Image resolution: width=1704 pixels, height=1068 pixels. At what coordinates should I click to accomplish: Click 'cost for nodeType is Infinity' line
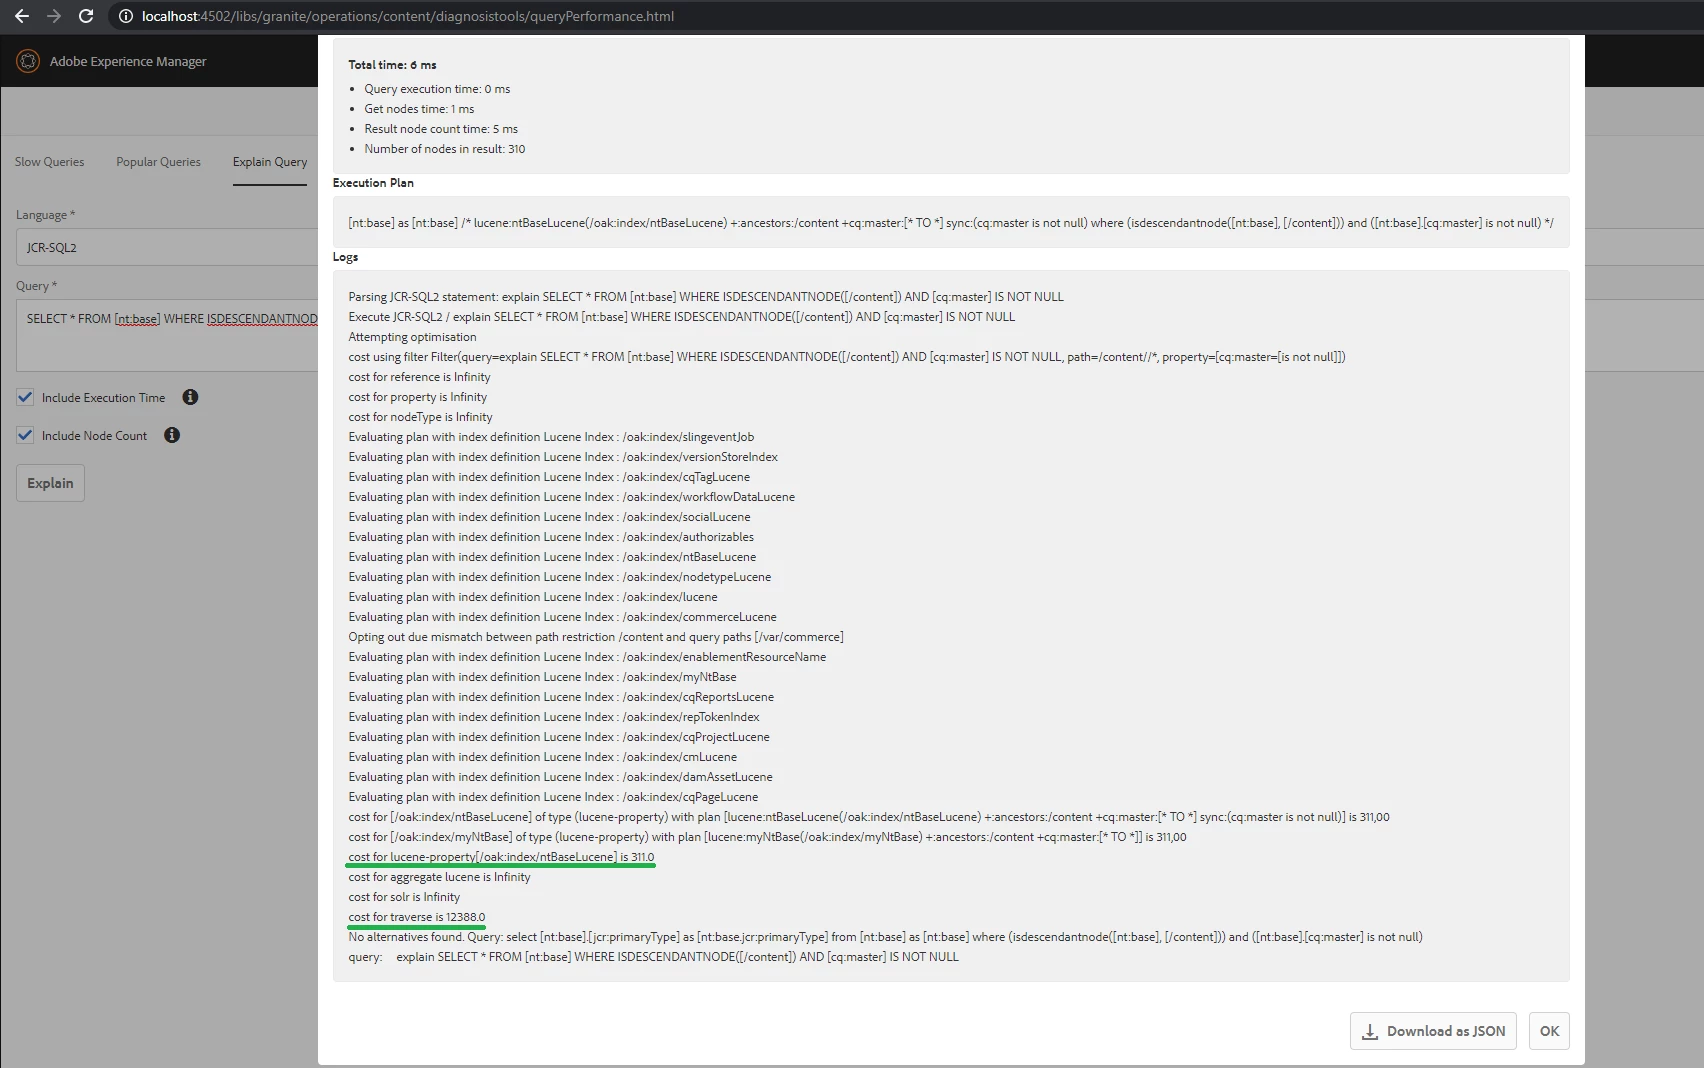point(420,417)
